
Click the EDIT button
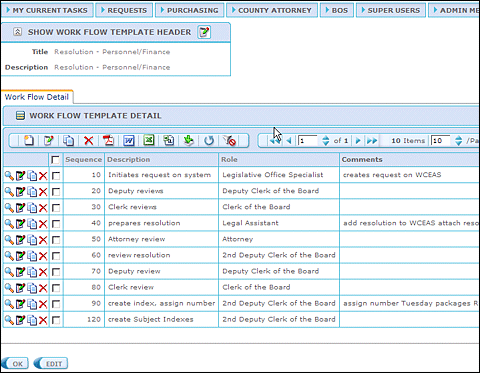51,363
